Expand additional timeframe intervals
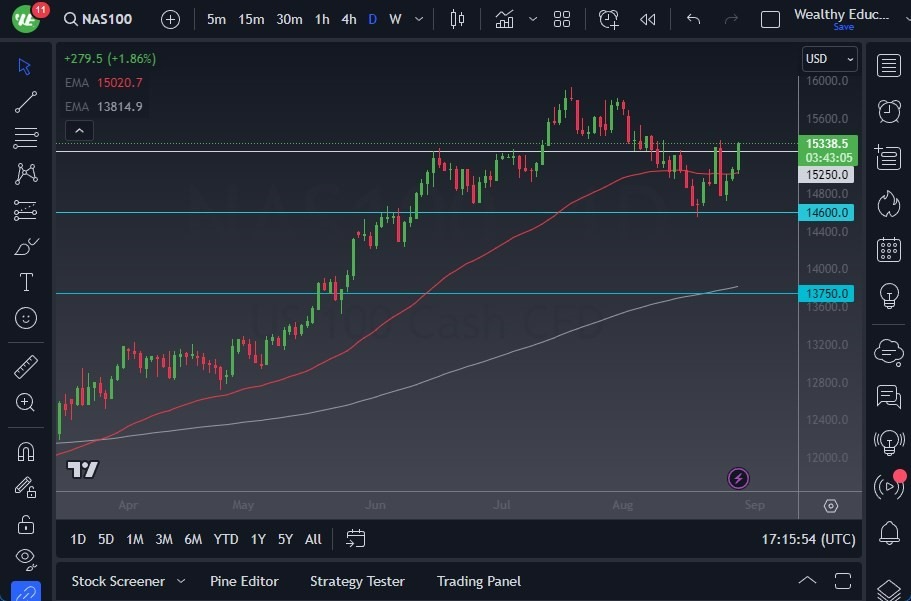Image resolution: width=911 pixels, height=601 pixels. pos(418,19)
